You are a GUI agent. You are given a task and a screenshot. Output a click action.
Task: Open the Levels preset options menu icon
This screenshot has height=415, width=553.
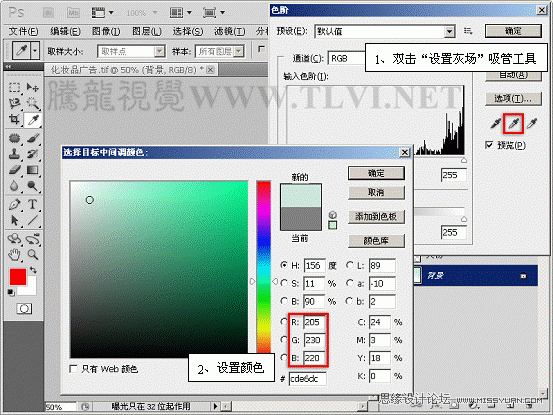[468, 31]
